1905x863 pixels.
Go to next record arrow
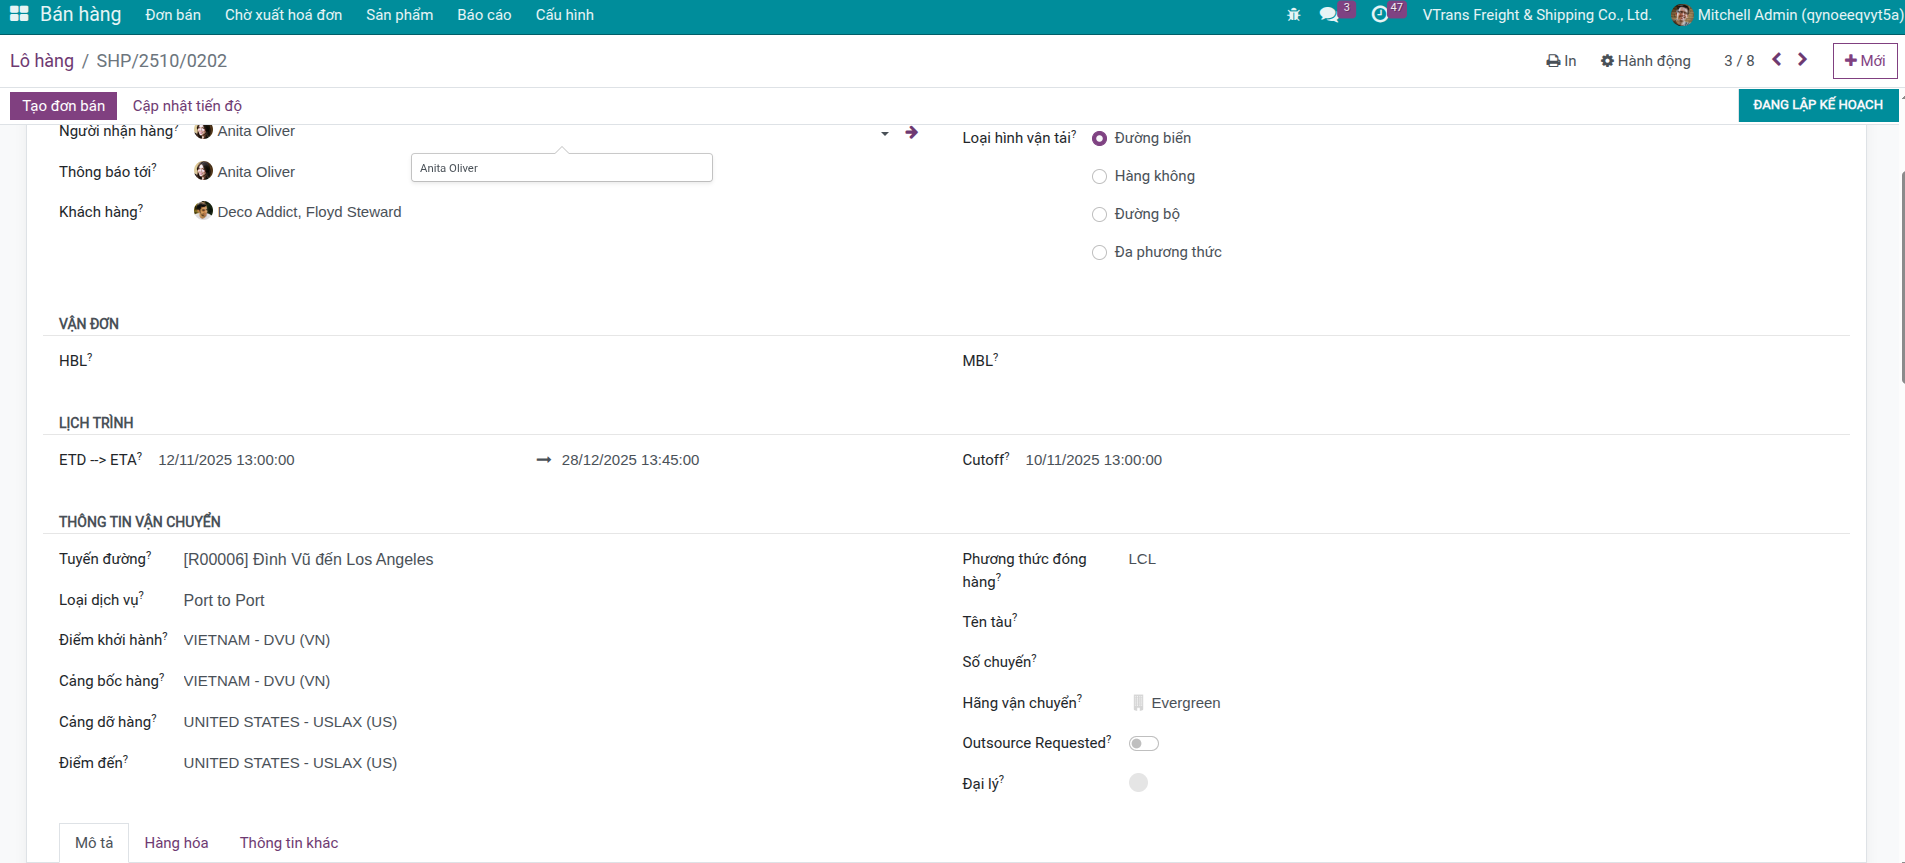point(1803,60)
